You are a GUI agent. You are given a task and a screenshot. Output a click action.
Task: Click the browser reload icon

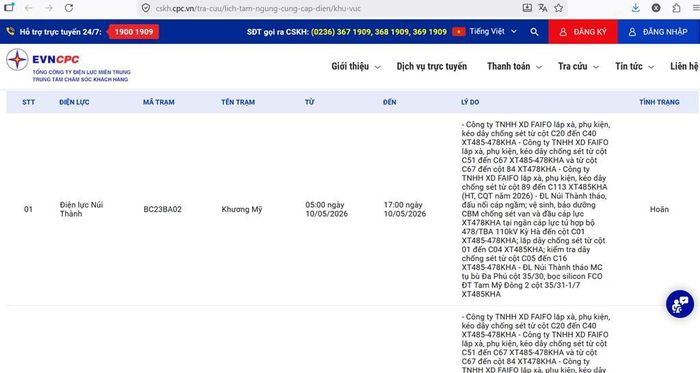click(x=69, y=8)
